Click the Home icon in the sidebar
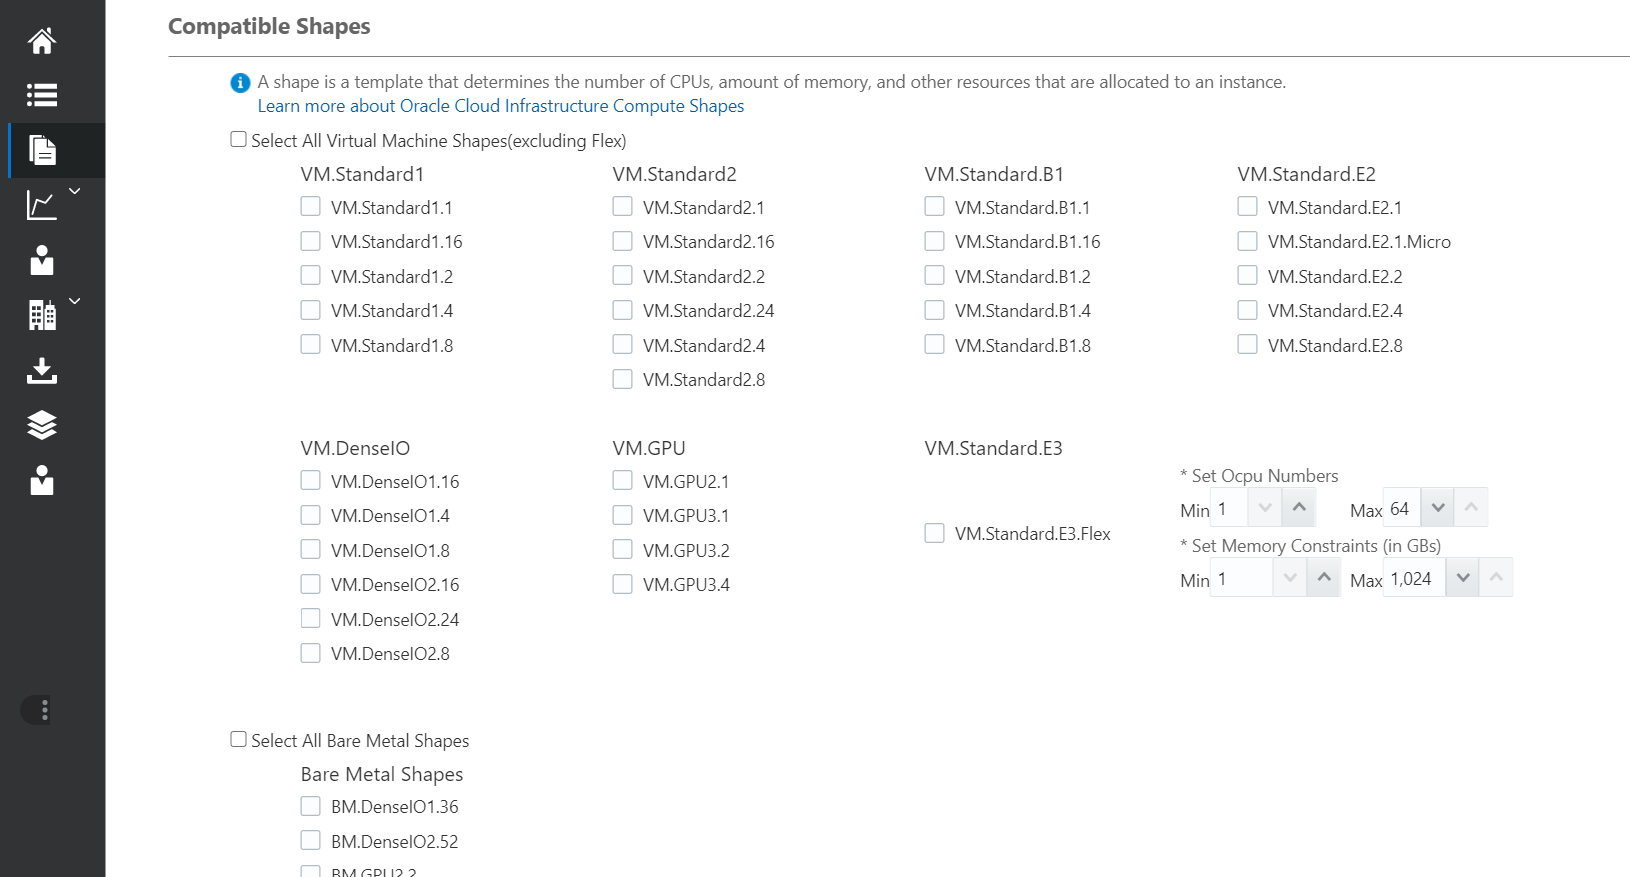This screenshot has height=877, width=1630. (41, 40)
